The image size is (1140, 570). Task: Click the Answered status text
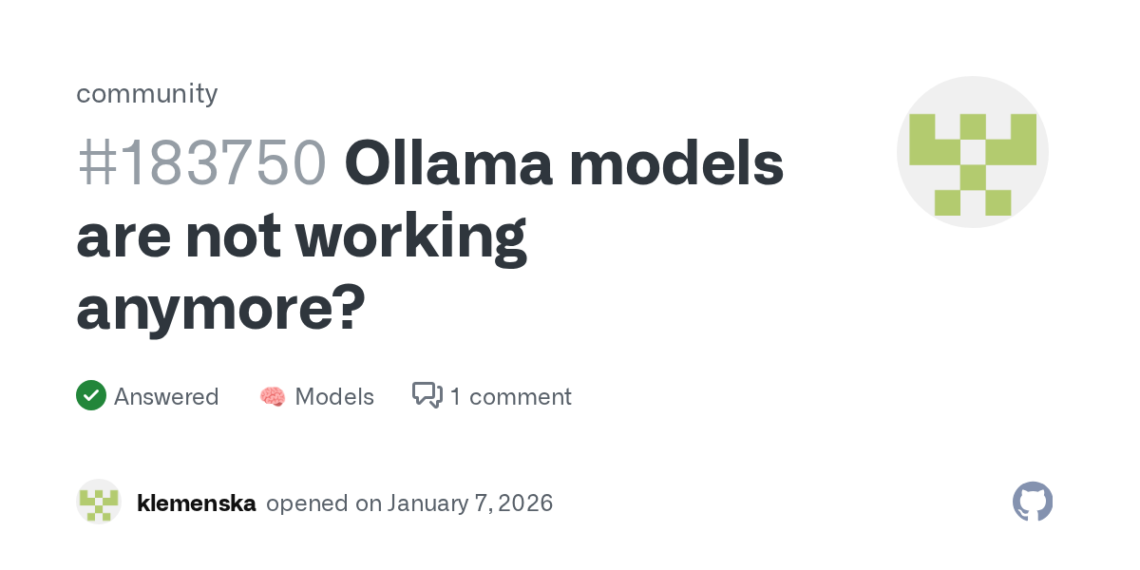click(166, 397)
